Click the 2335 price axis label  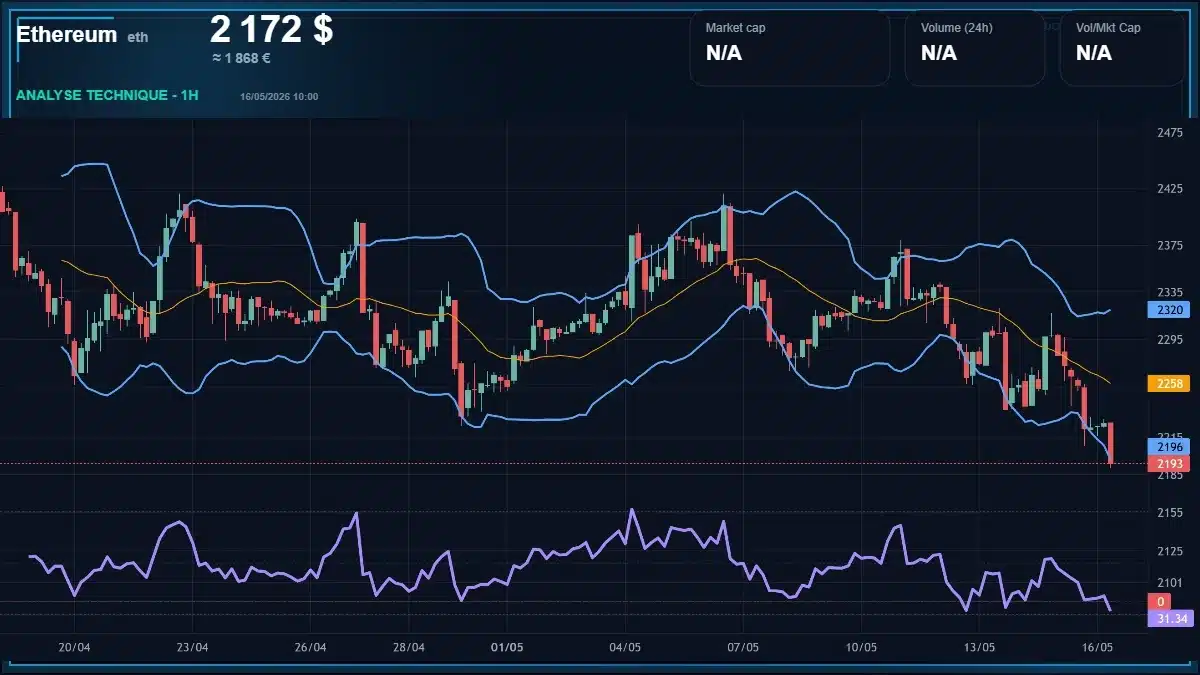point(1169,292)
